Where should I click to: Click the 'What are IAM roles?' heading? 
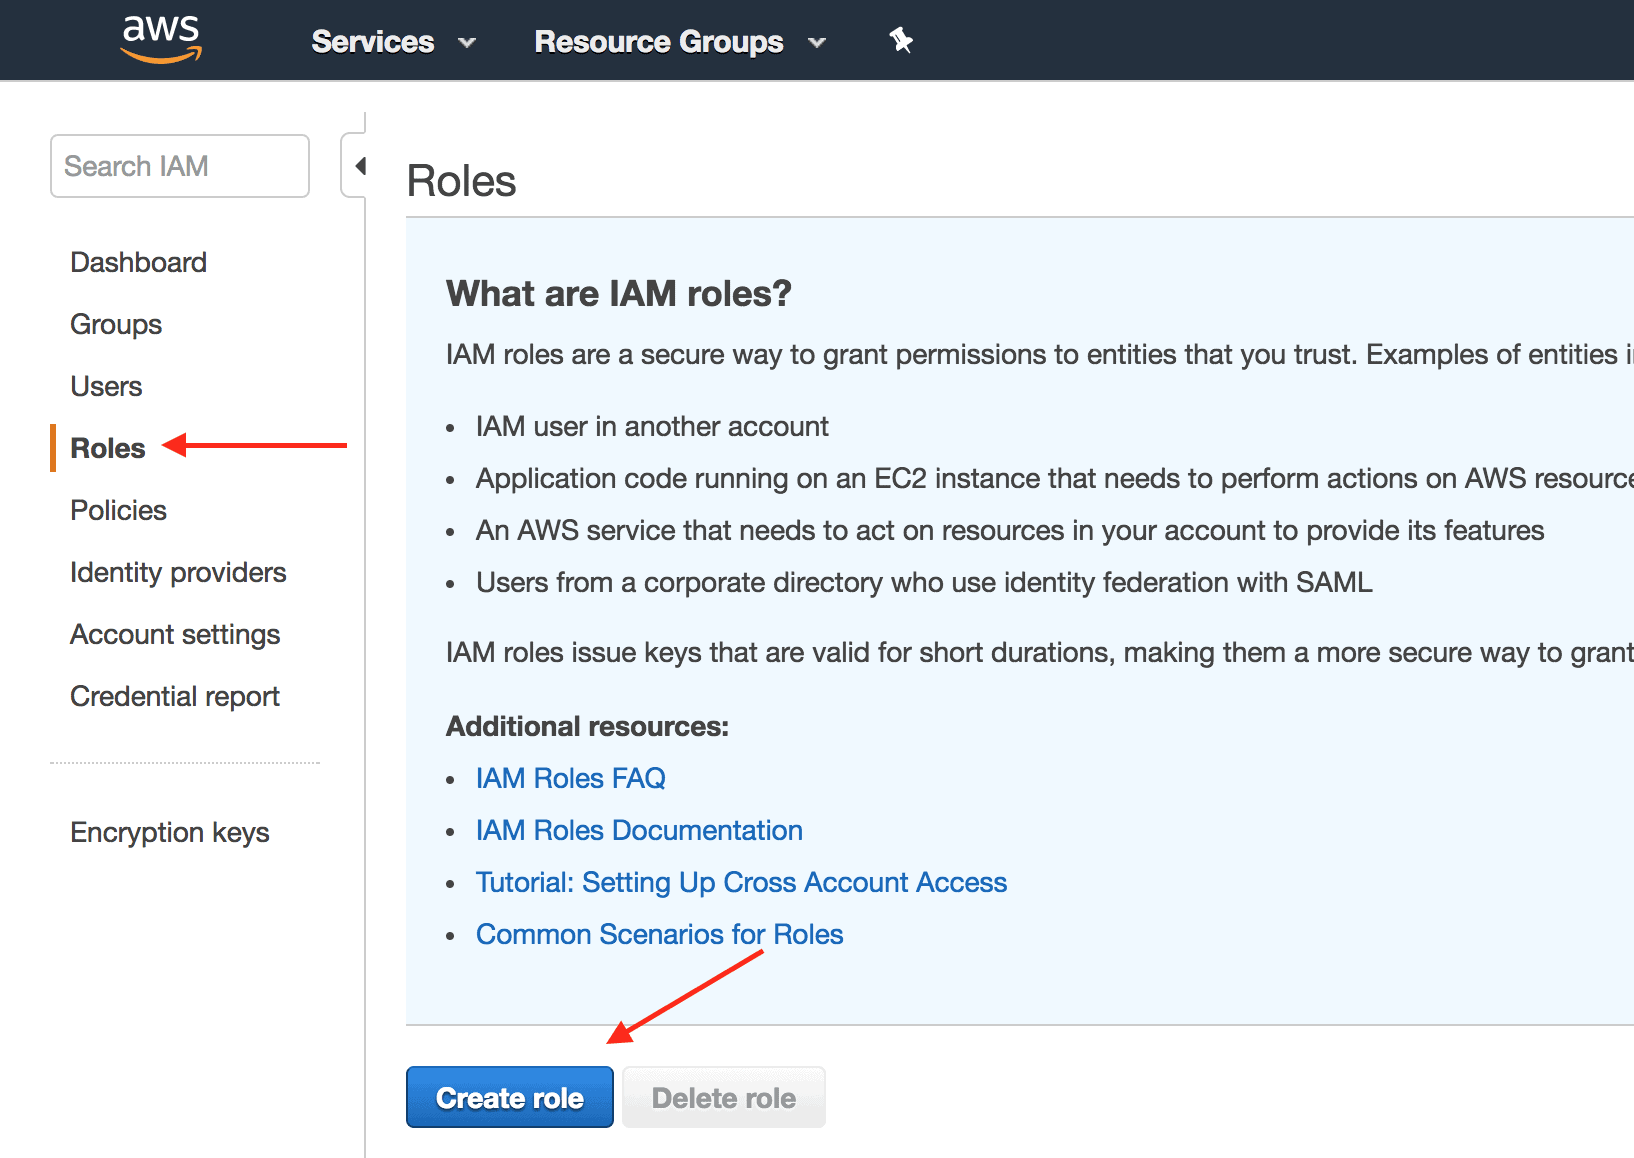click(x=619, y=293)
